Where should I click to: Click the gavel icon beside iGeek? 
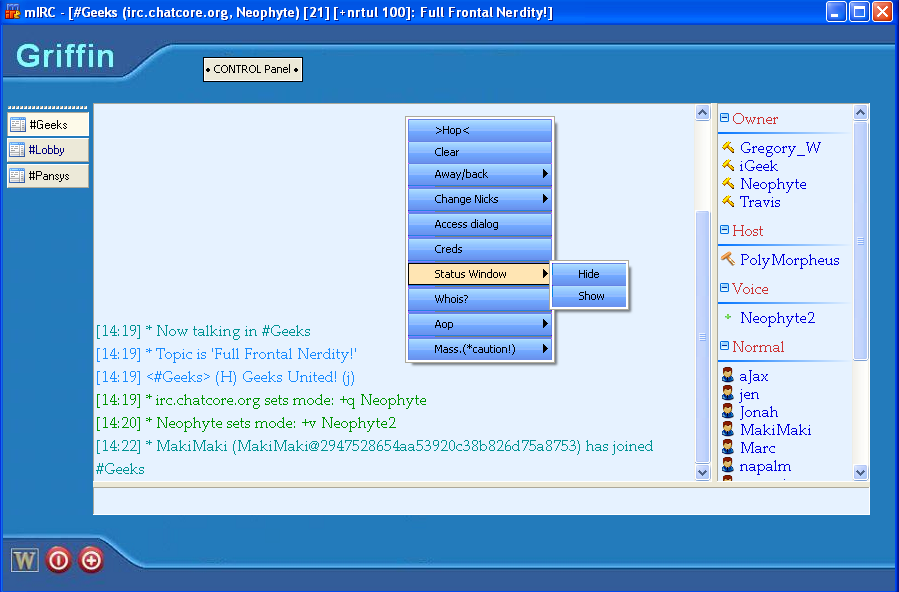point(728,166)
